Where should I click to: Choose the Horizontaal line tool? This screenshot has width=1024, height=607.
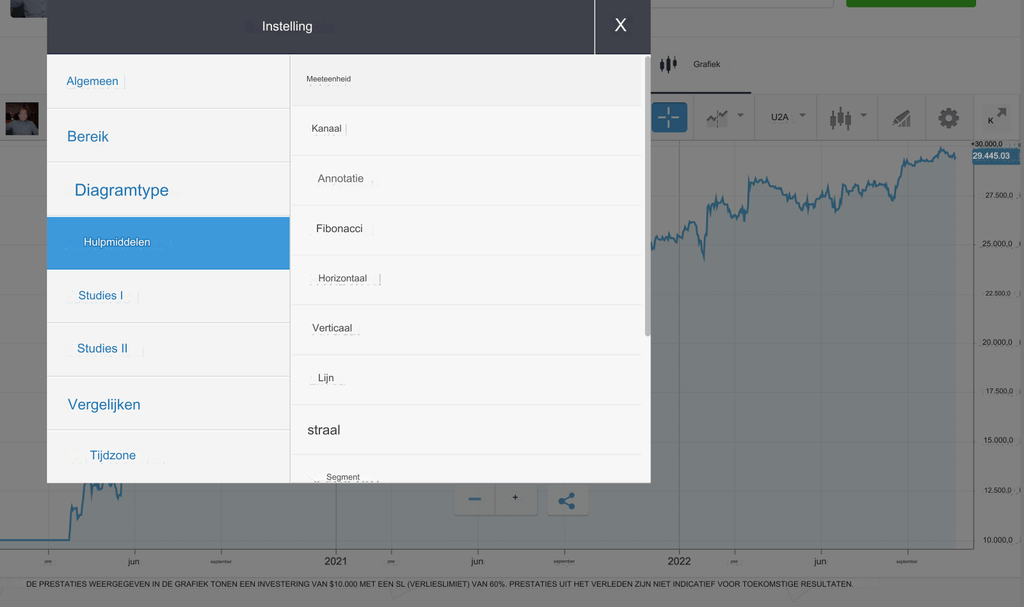[342, 278]
